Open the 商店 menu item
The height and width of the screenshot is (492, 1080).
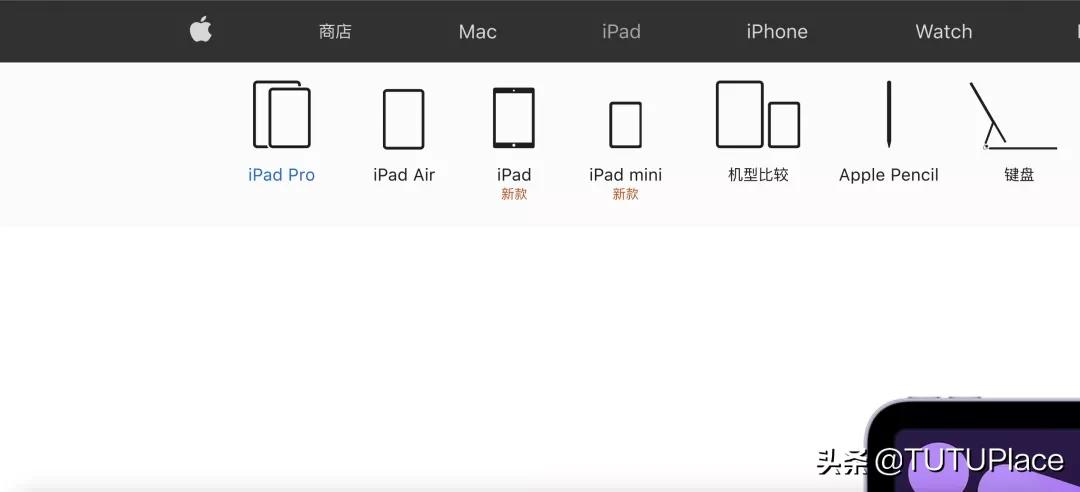point(335,32)
